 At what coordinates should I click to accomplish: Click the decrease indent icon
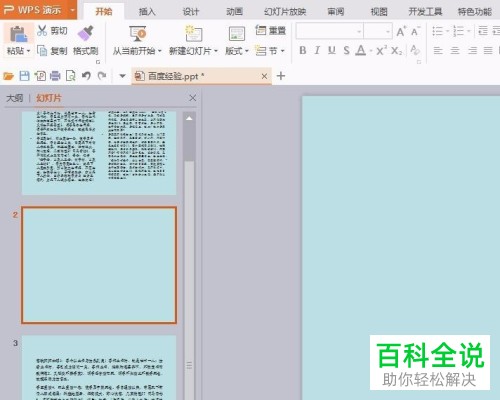pos(483,31)
